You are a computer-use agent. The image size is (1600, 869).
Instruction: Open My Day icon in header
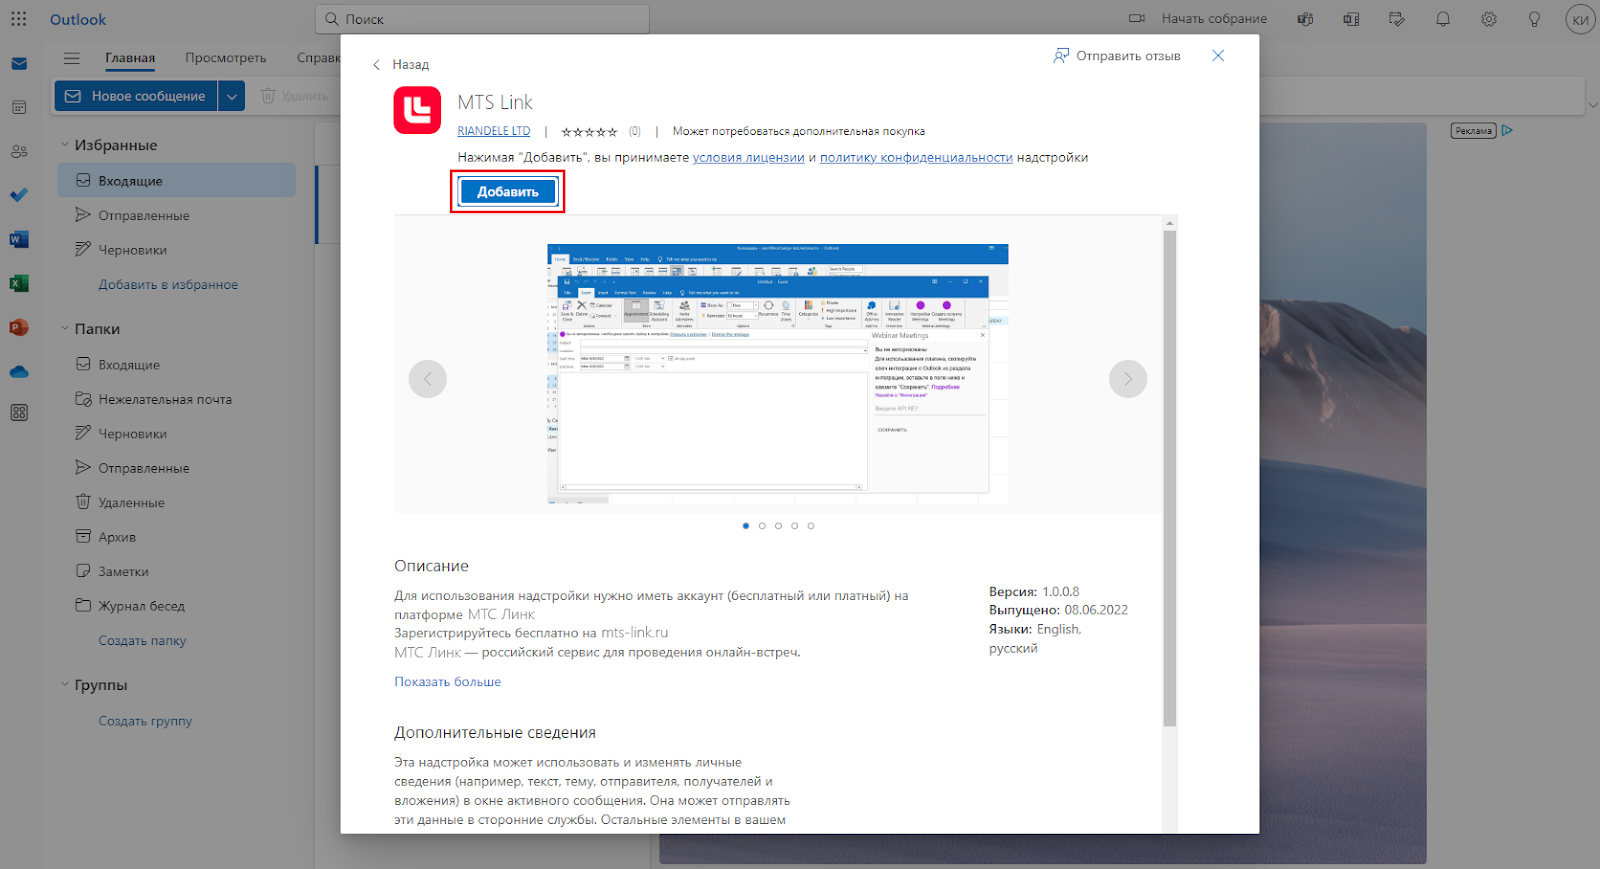pyautogui.click(x=1397, y=19)
